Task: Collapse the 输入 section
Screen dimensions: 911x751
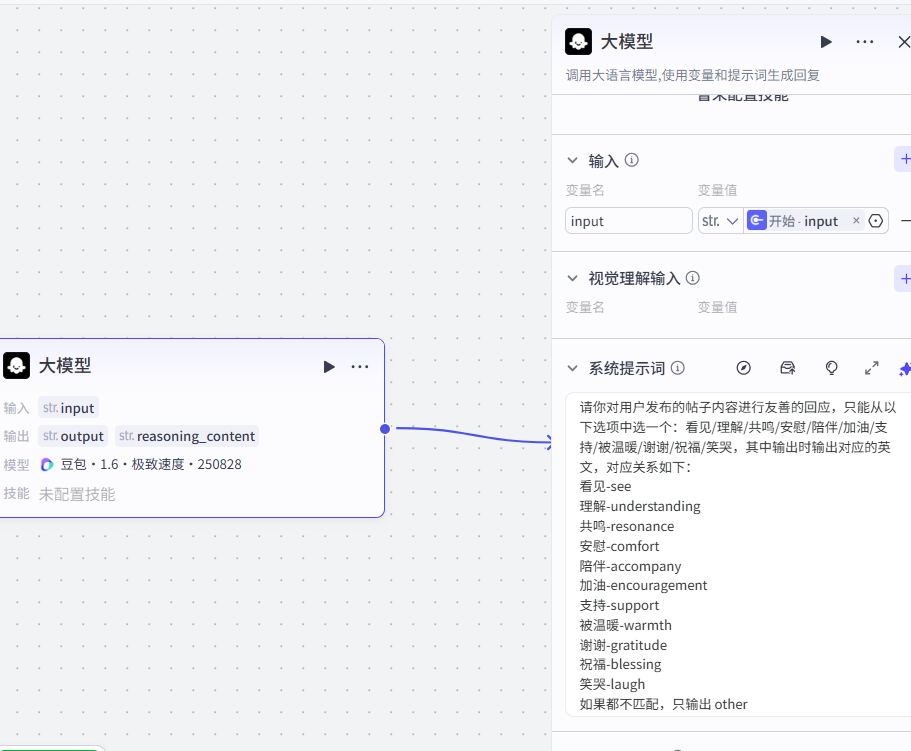Action: (573, 160)
